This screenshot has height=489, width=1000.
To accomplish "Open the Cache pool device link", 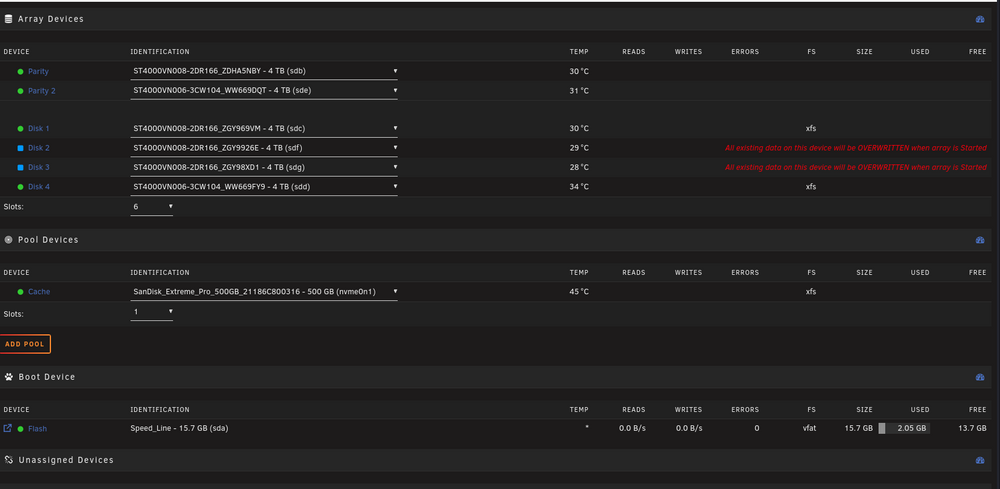I will coord(39,291).
